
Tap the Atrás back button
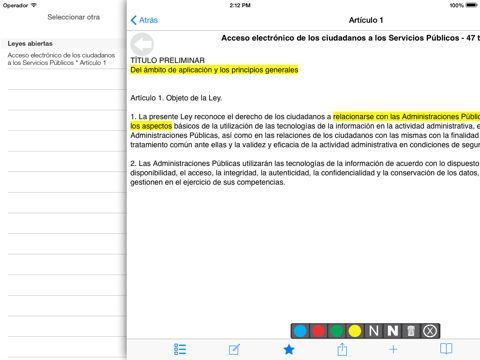[144, 20]
